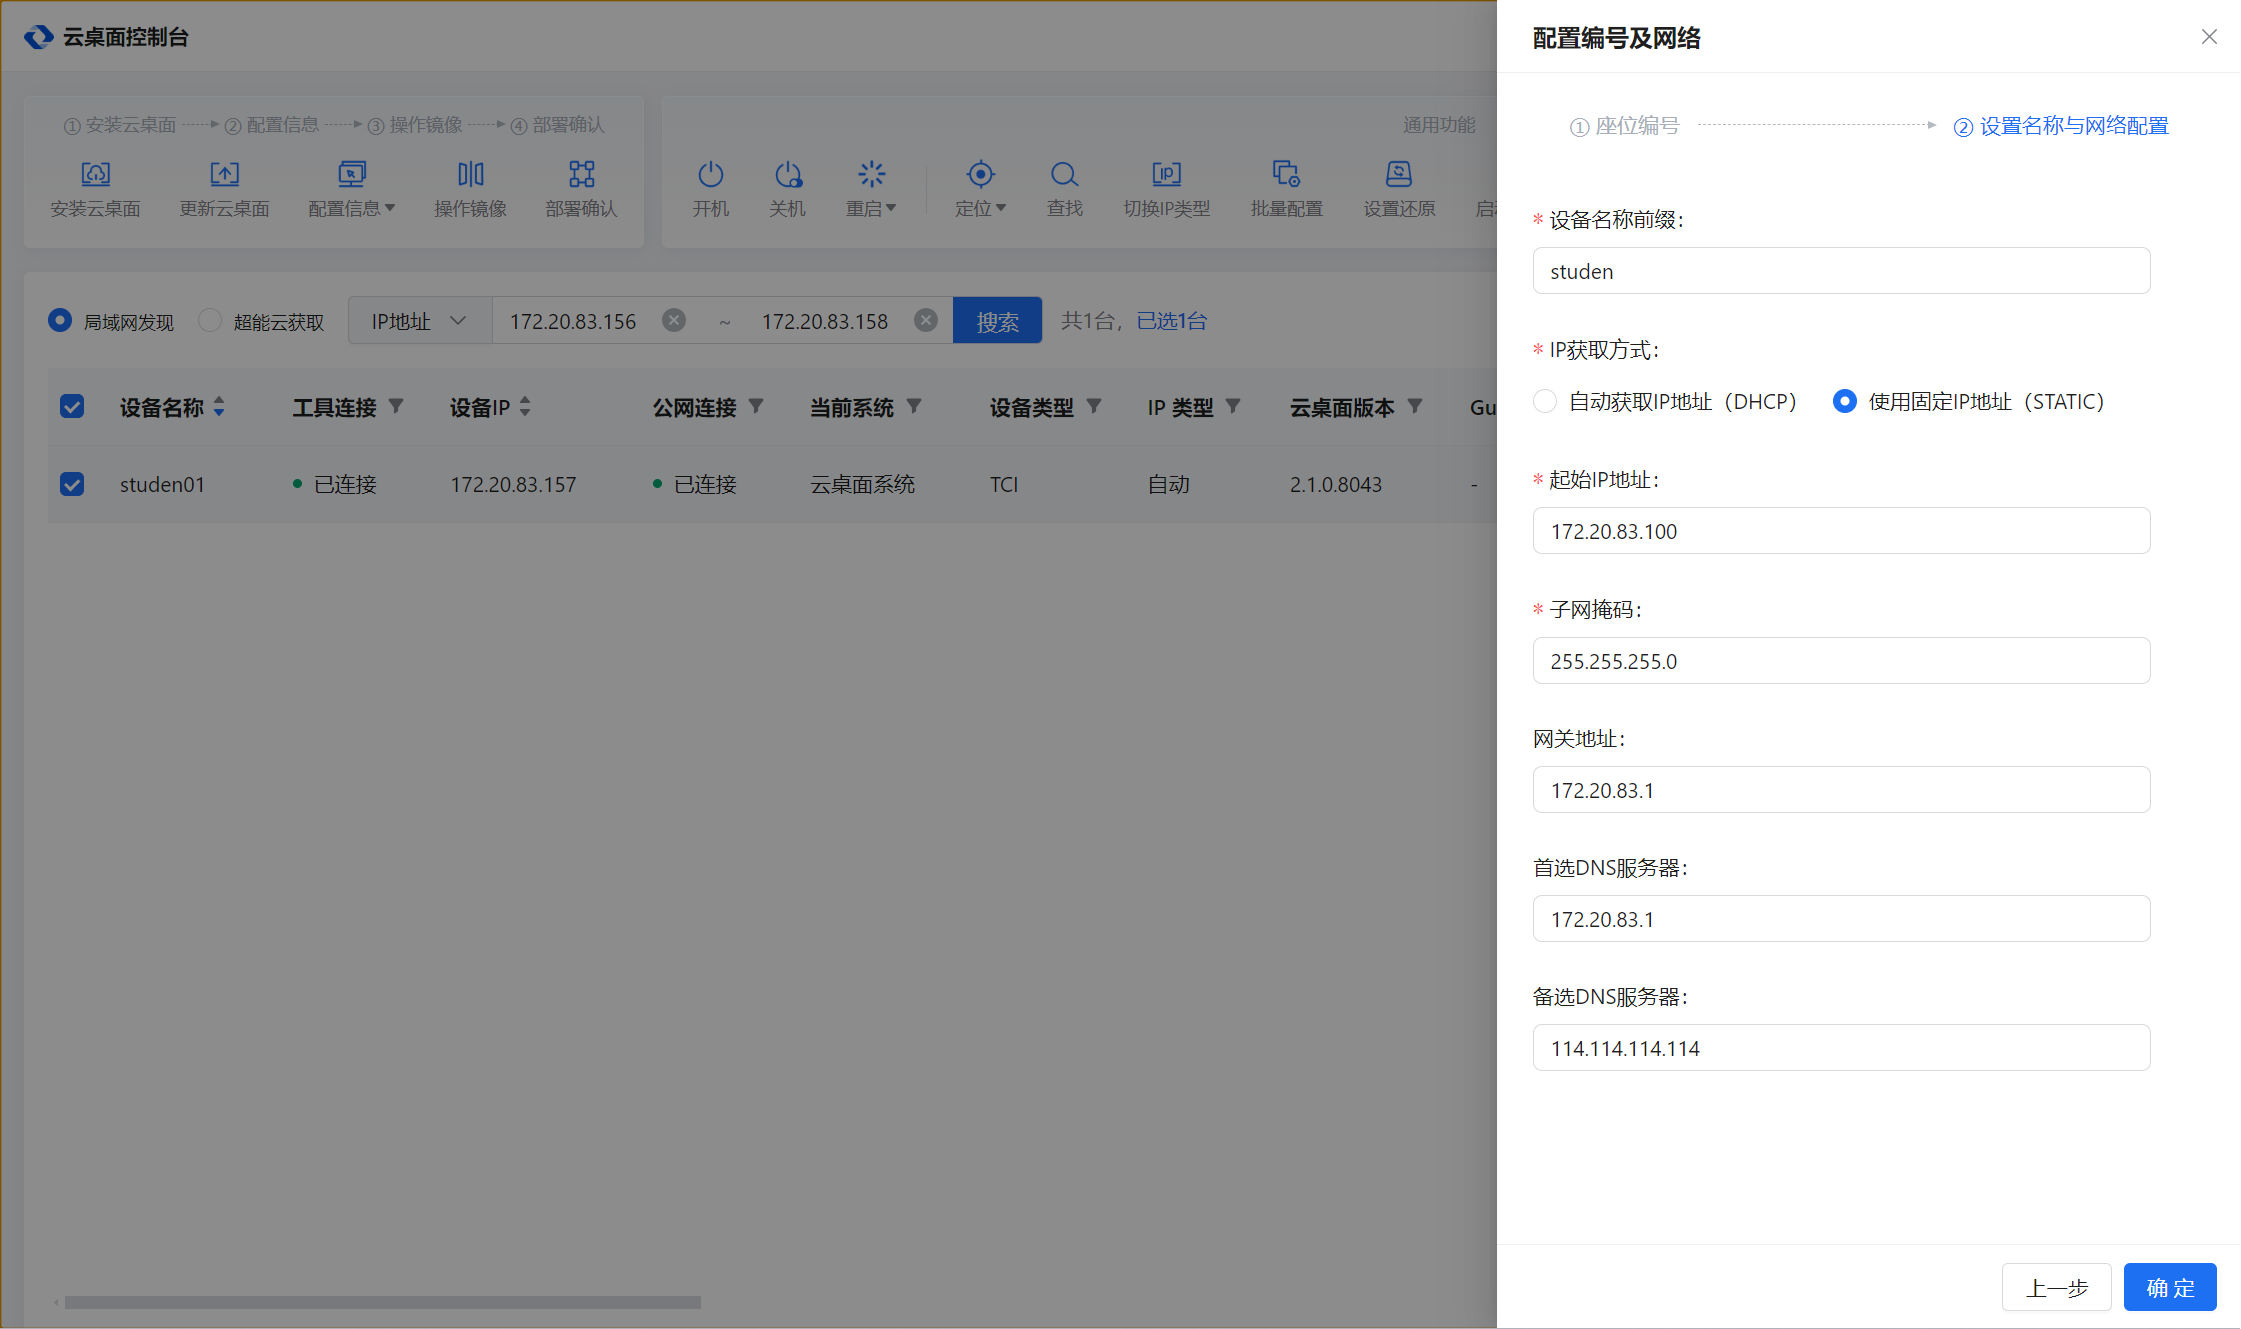This screenshot has width=2241, height=1329.
Task: Go to step ① 座位编号
Action: coord(1625,126)
